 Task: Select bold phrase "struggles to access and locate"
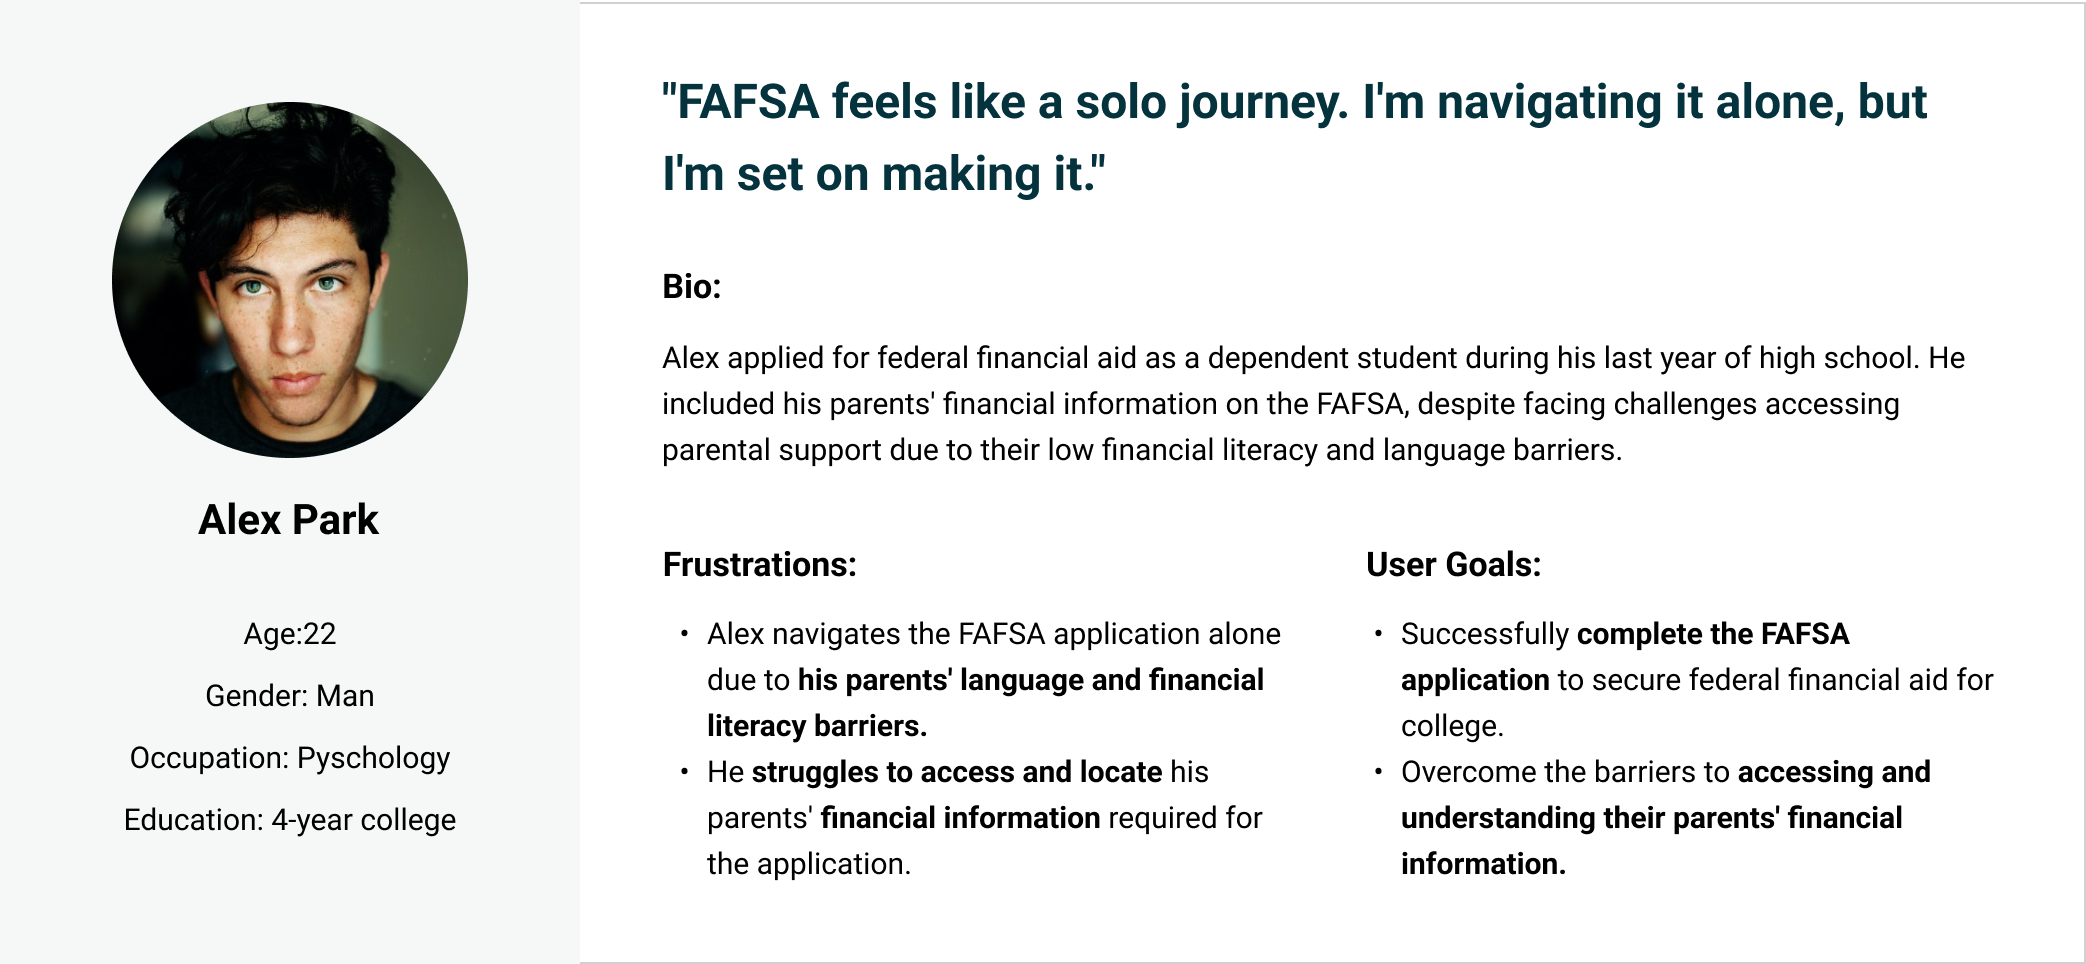956,772
